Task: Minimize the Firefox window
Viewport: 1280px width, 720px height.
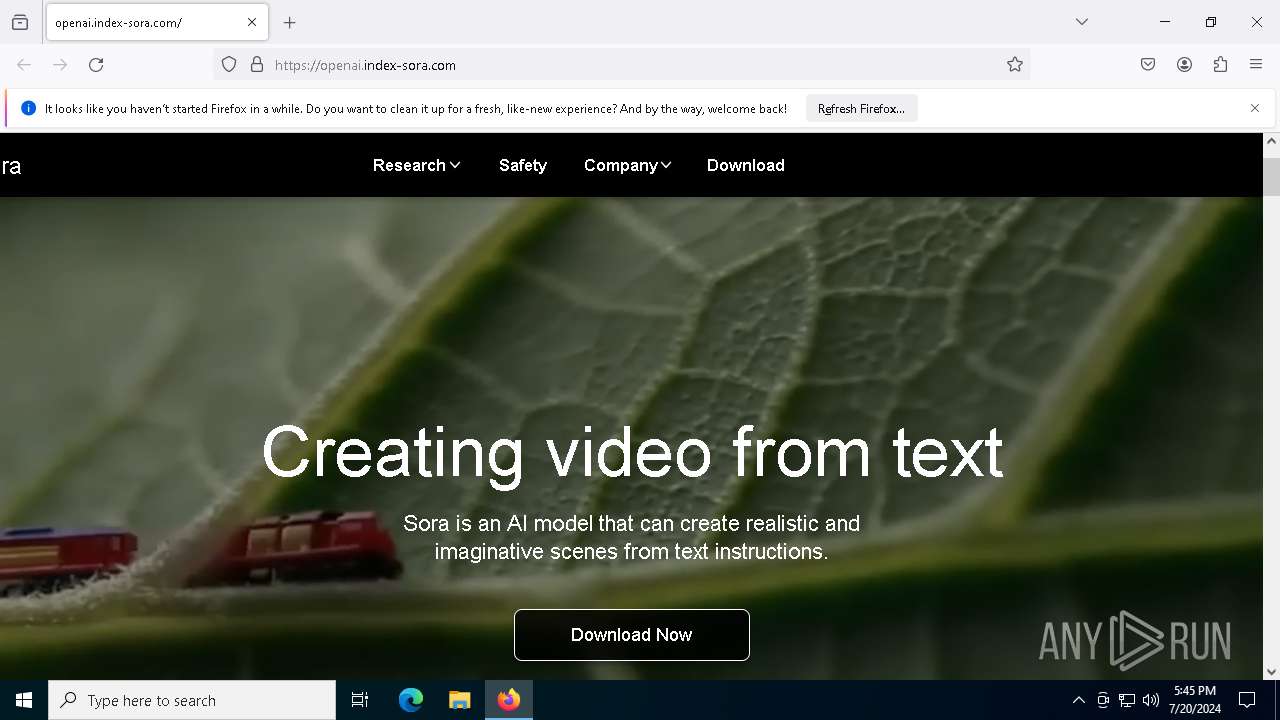Action: 1165,22
